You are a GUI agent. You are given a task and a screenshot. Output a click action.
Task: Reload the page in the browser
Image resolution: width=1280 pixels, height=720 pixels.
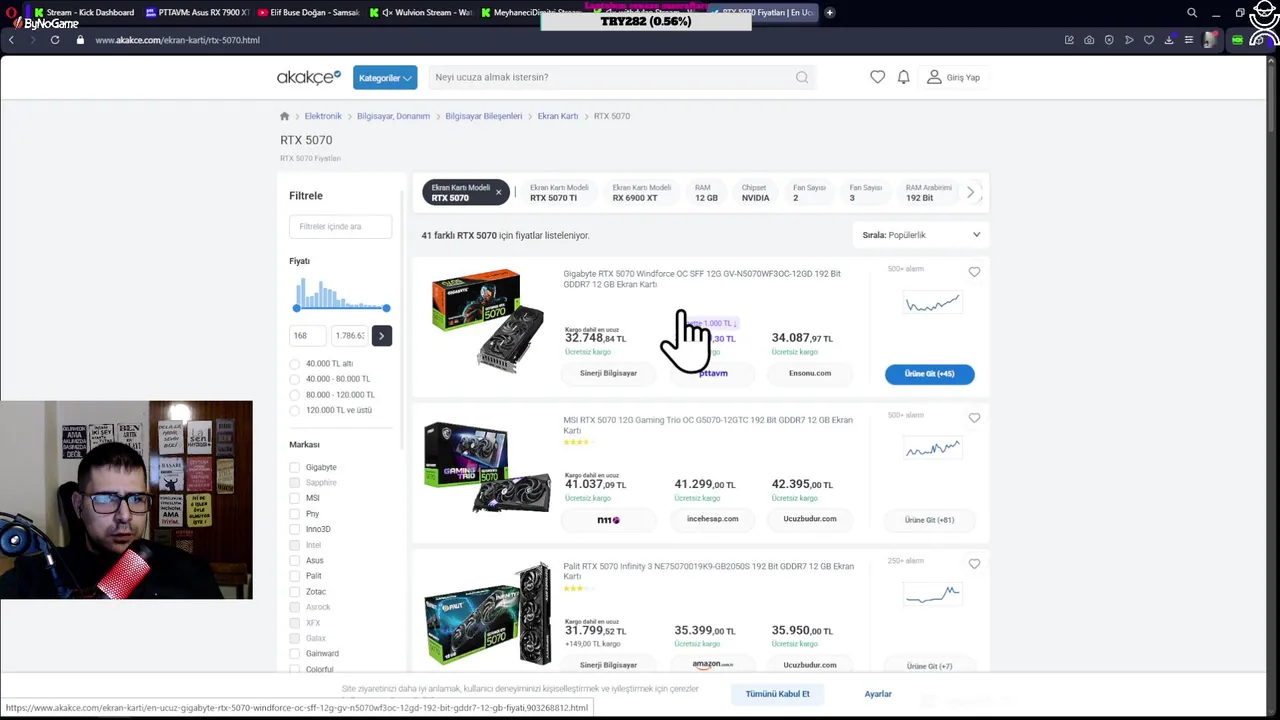pos(55,40)
